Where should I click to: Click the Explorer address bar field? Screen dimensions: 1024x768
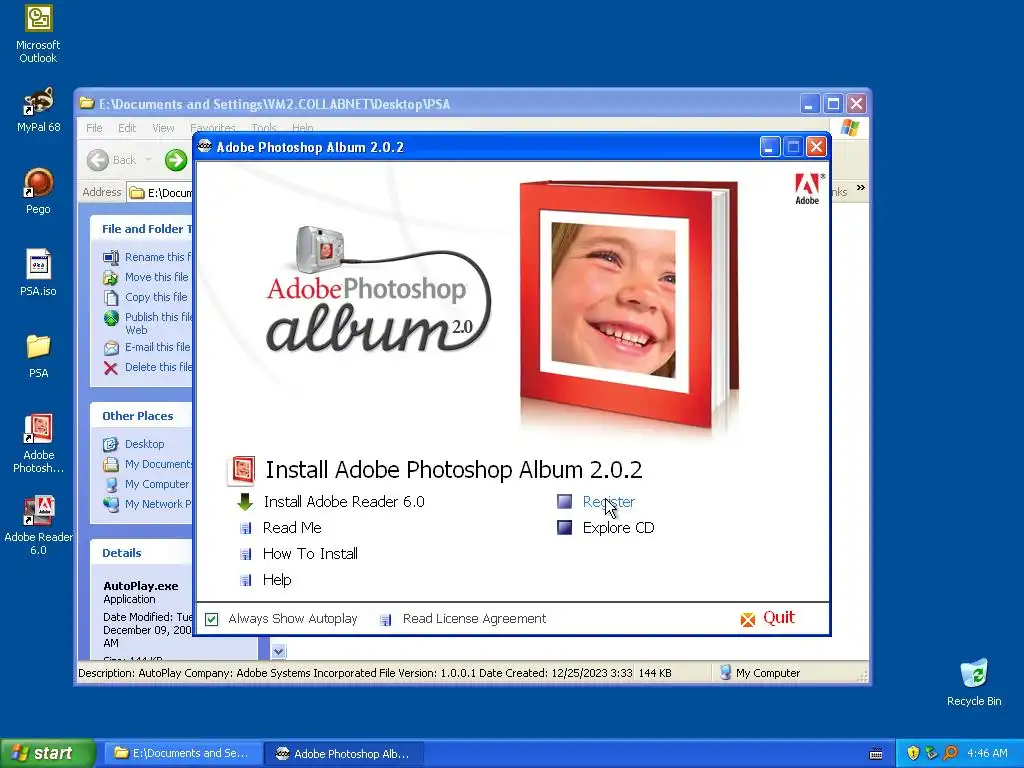coord(160,192)
